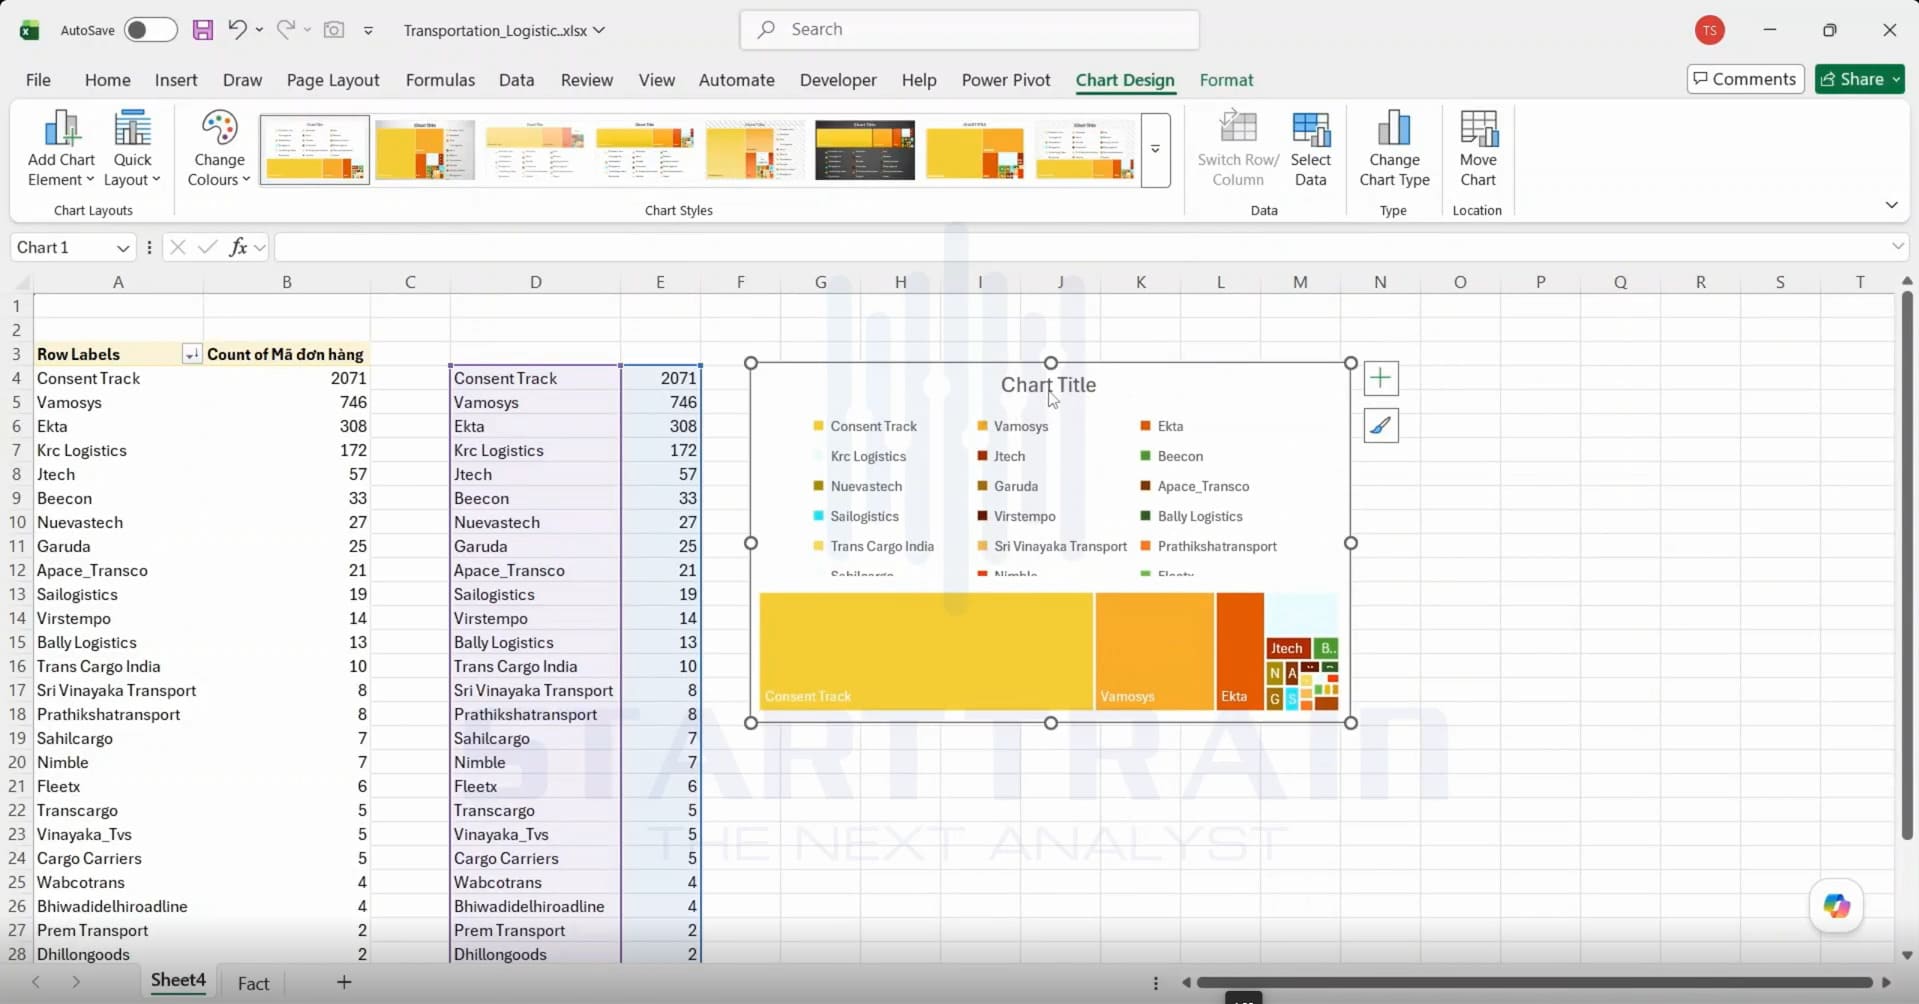Click the Vamosys orange treemap block
This screenshot has height=1004, width=1919.
click(1155, 651)
